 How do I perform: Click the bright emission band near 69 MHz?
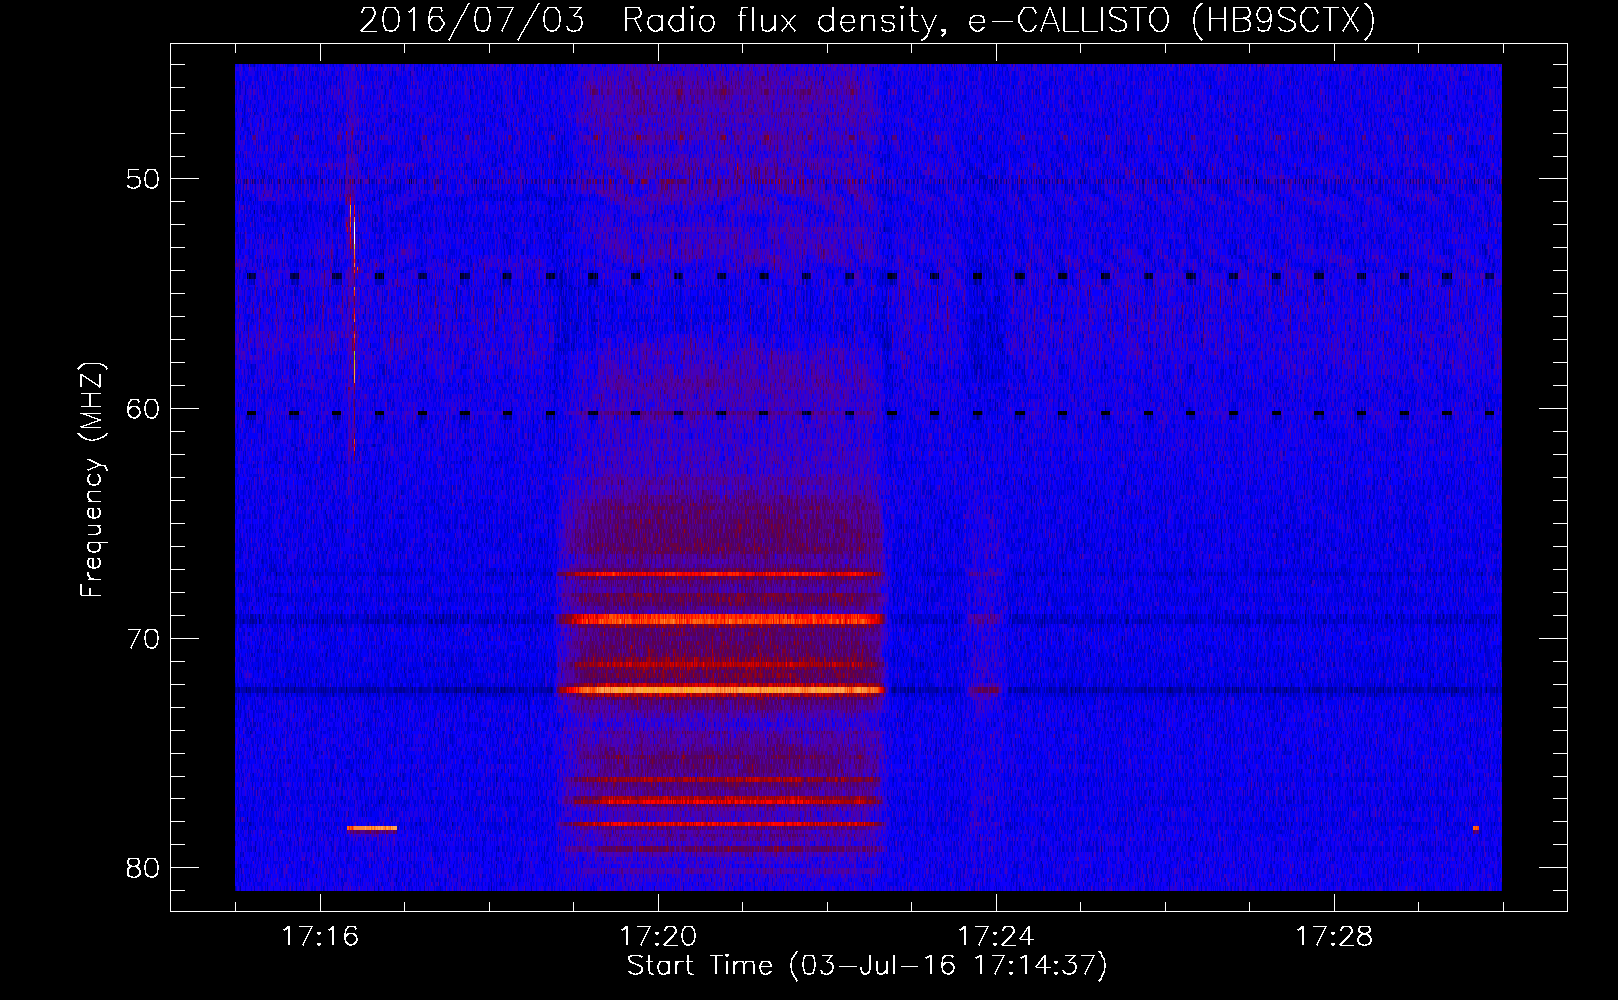(x=721, y=619)
